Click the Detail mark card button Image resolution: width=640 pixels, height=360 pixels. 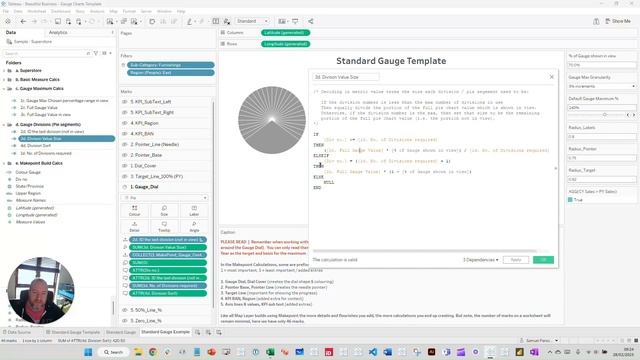(134, 227)
